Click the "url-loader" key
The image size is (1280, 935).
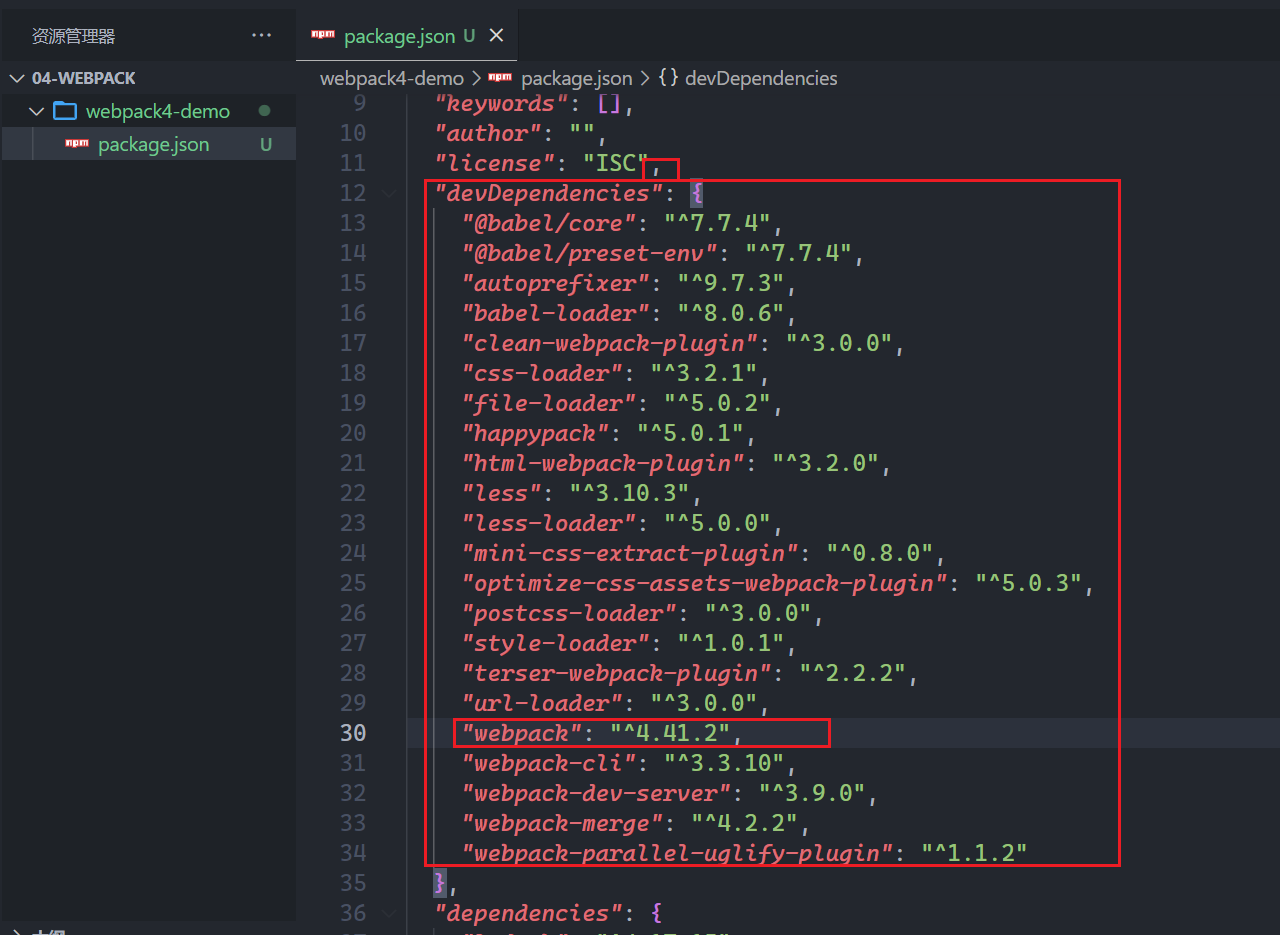pos(542,703)
